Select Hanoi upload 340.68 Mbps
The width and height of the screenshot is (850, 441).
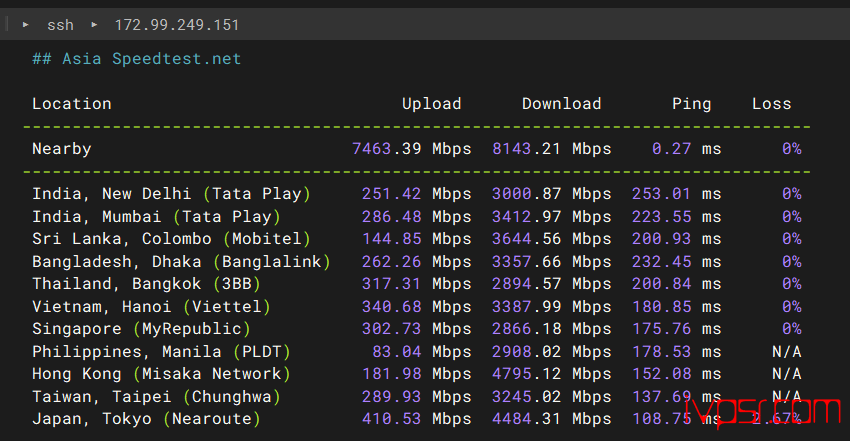[417, 307]
